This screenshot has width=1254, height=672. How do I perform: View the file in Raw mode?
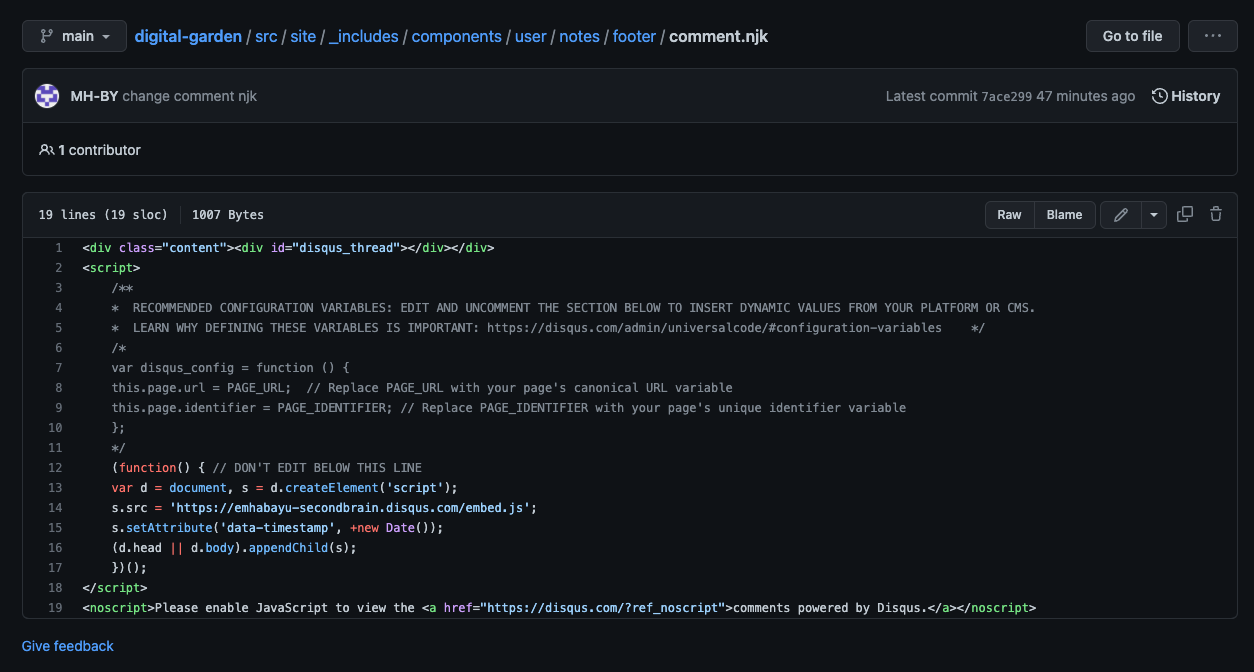1010,215
